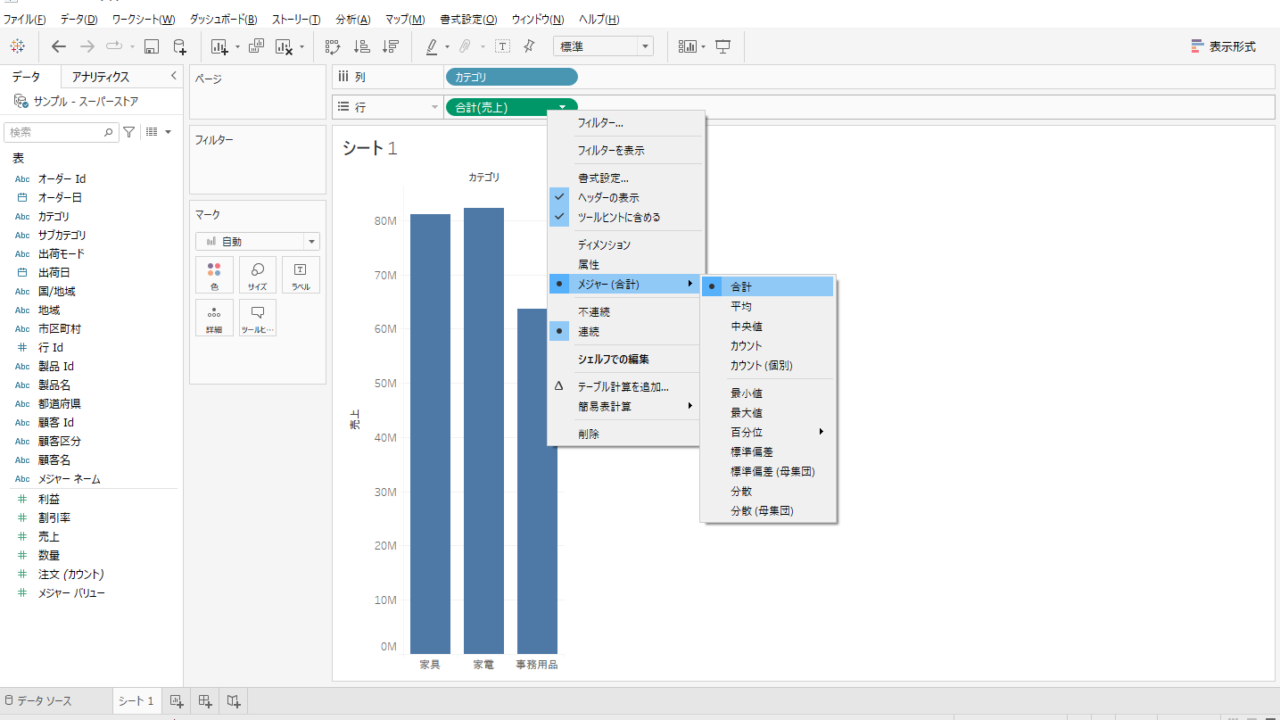
Task: Click new worksheet tab icon at bottom
Action: tap(176, 701)
